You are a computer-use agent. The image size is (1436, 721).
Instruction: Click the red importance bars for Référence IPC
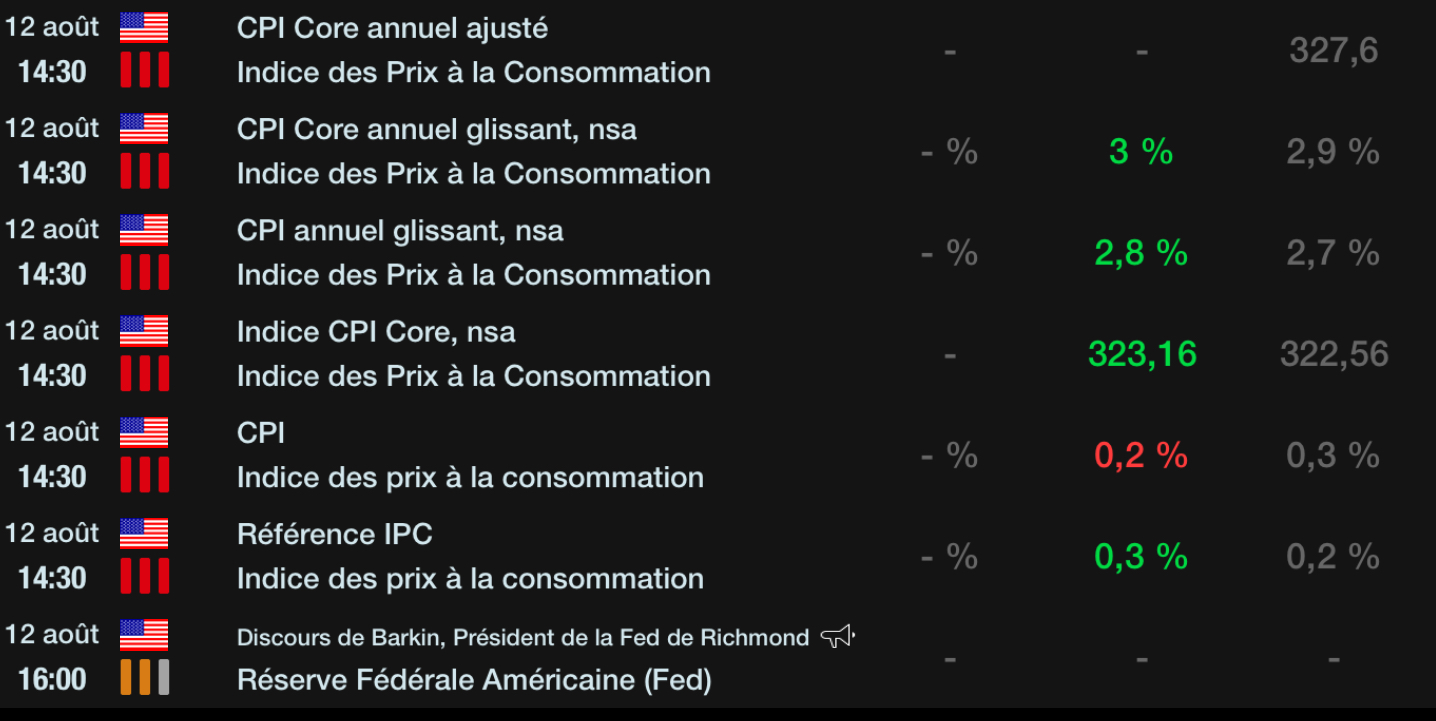[x=145, y=578]
